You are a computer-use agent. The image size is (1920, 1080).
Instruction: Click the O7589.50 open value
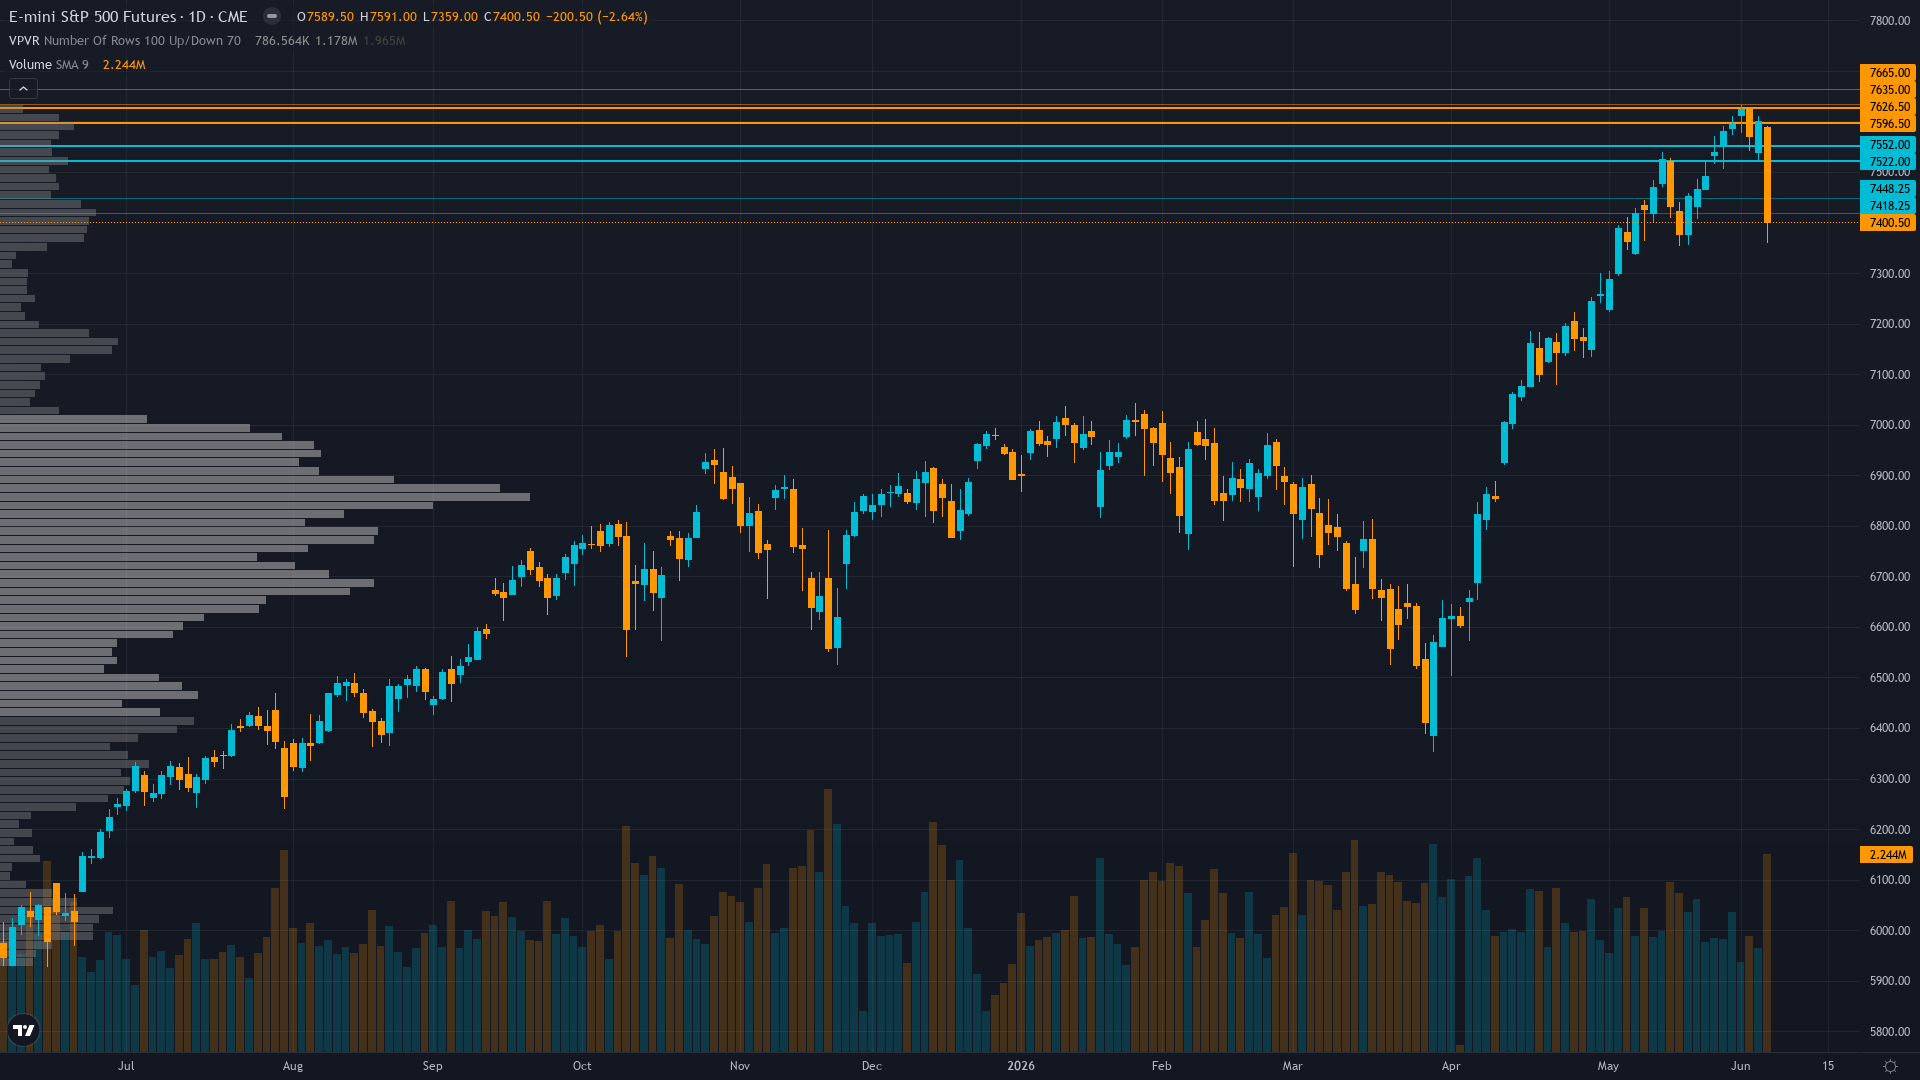point(325,17)
